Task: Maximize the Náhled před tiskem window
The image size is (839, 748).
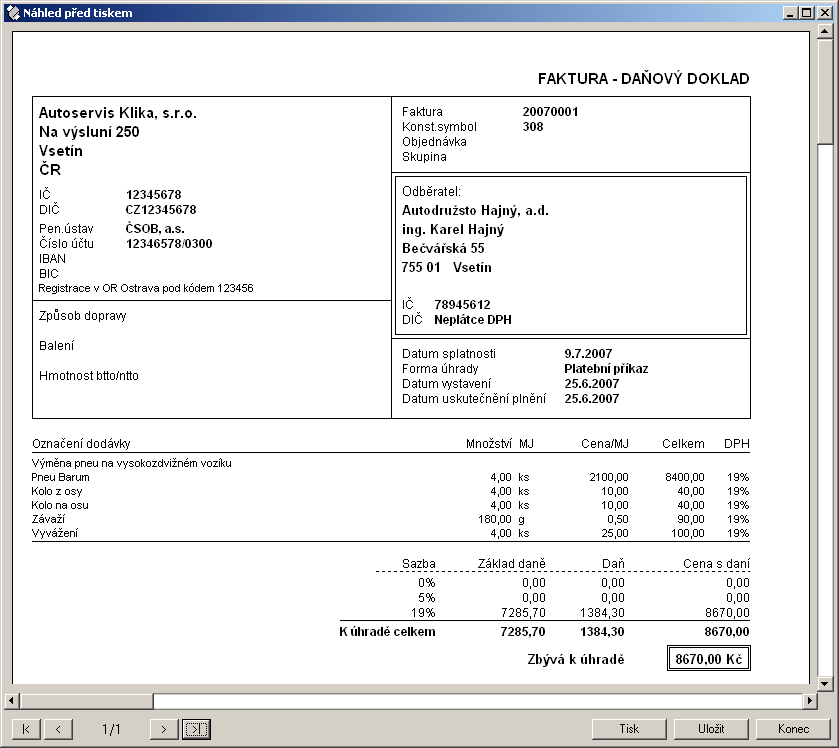Action: (x=806, y=13)
